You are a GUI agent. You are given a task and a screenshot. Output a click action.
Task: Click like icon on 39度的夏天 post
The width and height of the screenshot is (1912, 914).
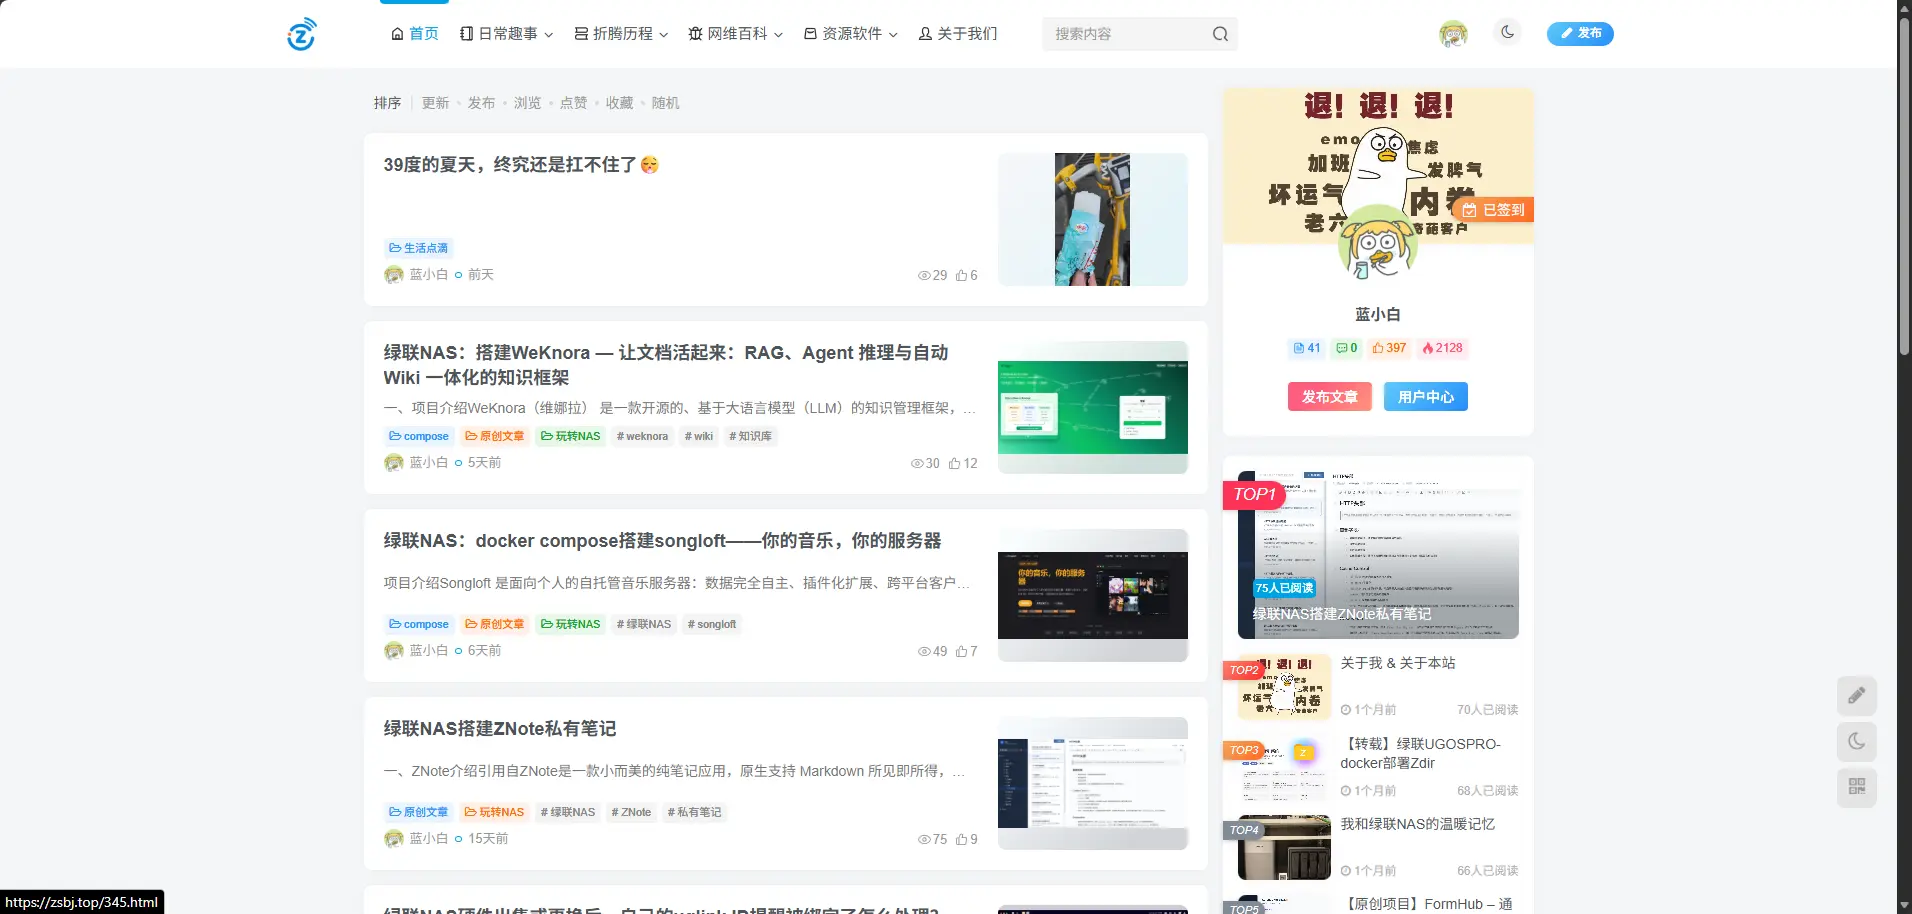coord(961,275)
